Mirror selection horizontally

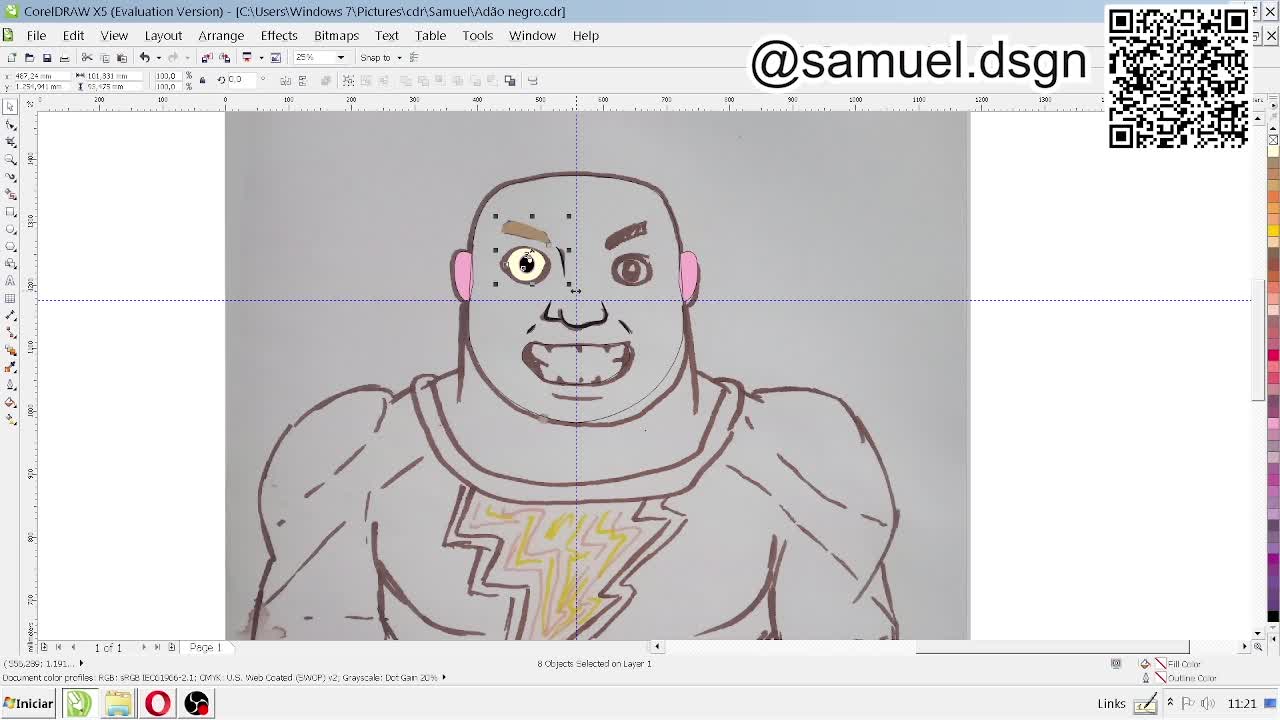pos(285,80)
